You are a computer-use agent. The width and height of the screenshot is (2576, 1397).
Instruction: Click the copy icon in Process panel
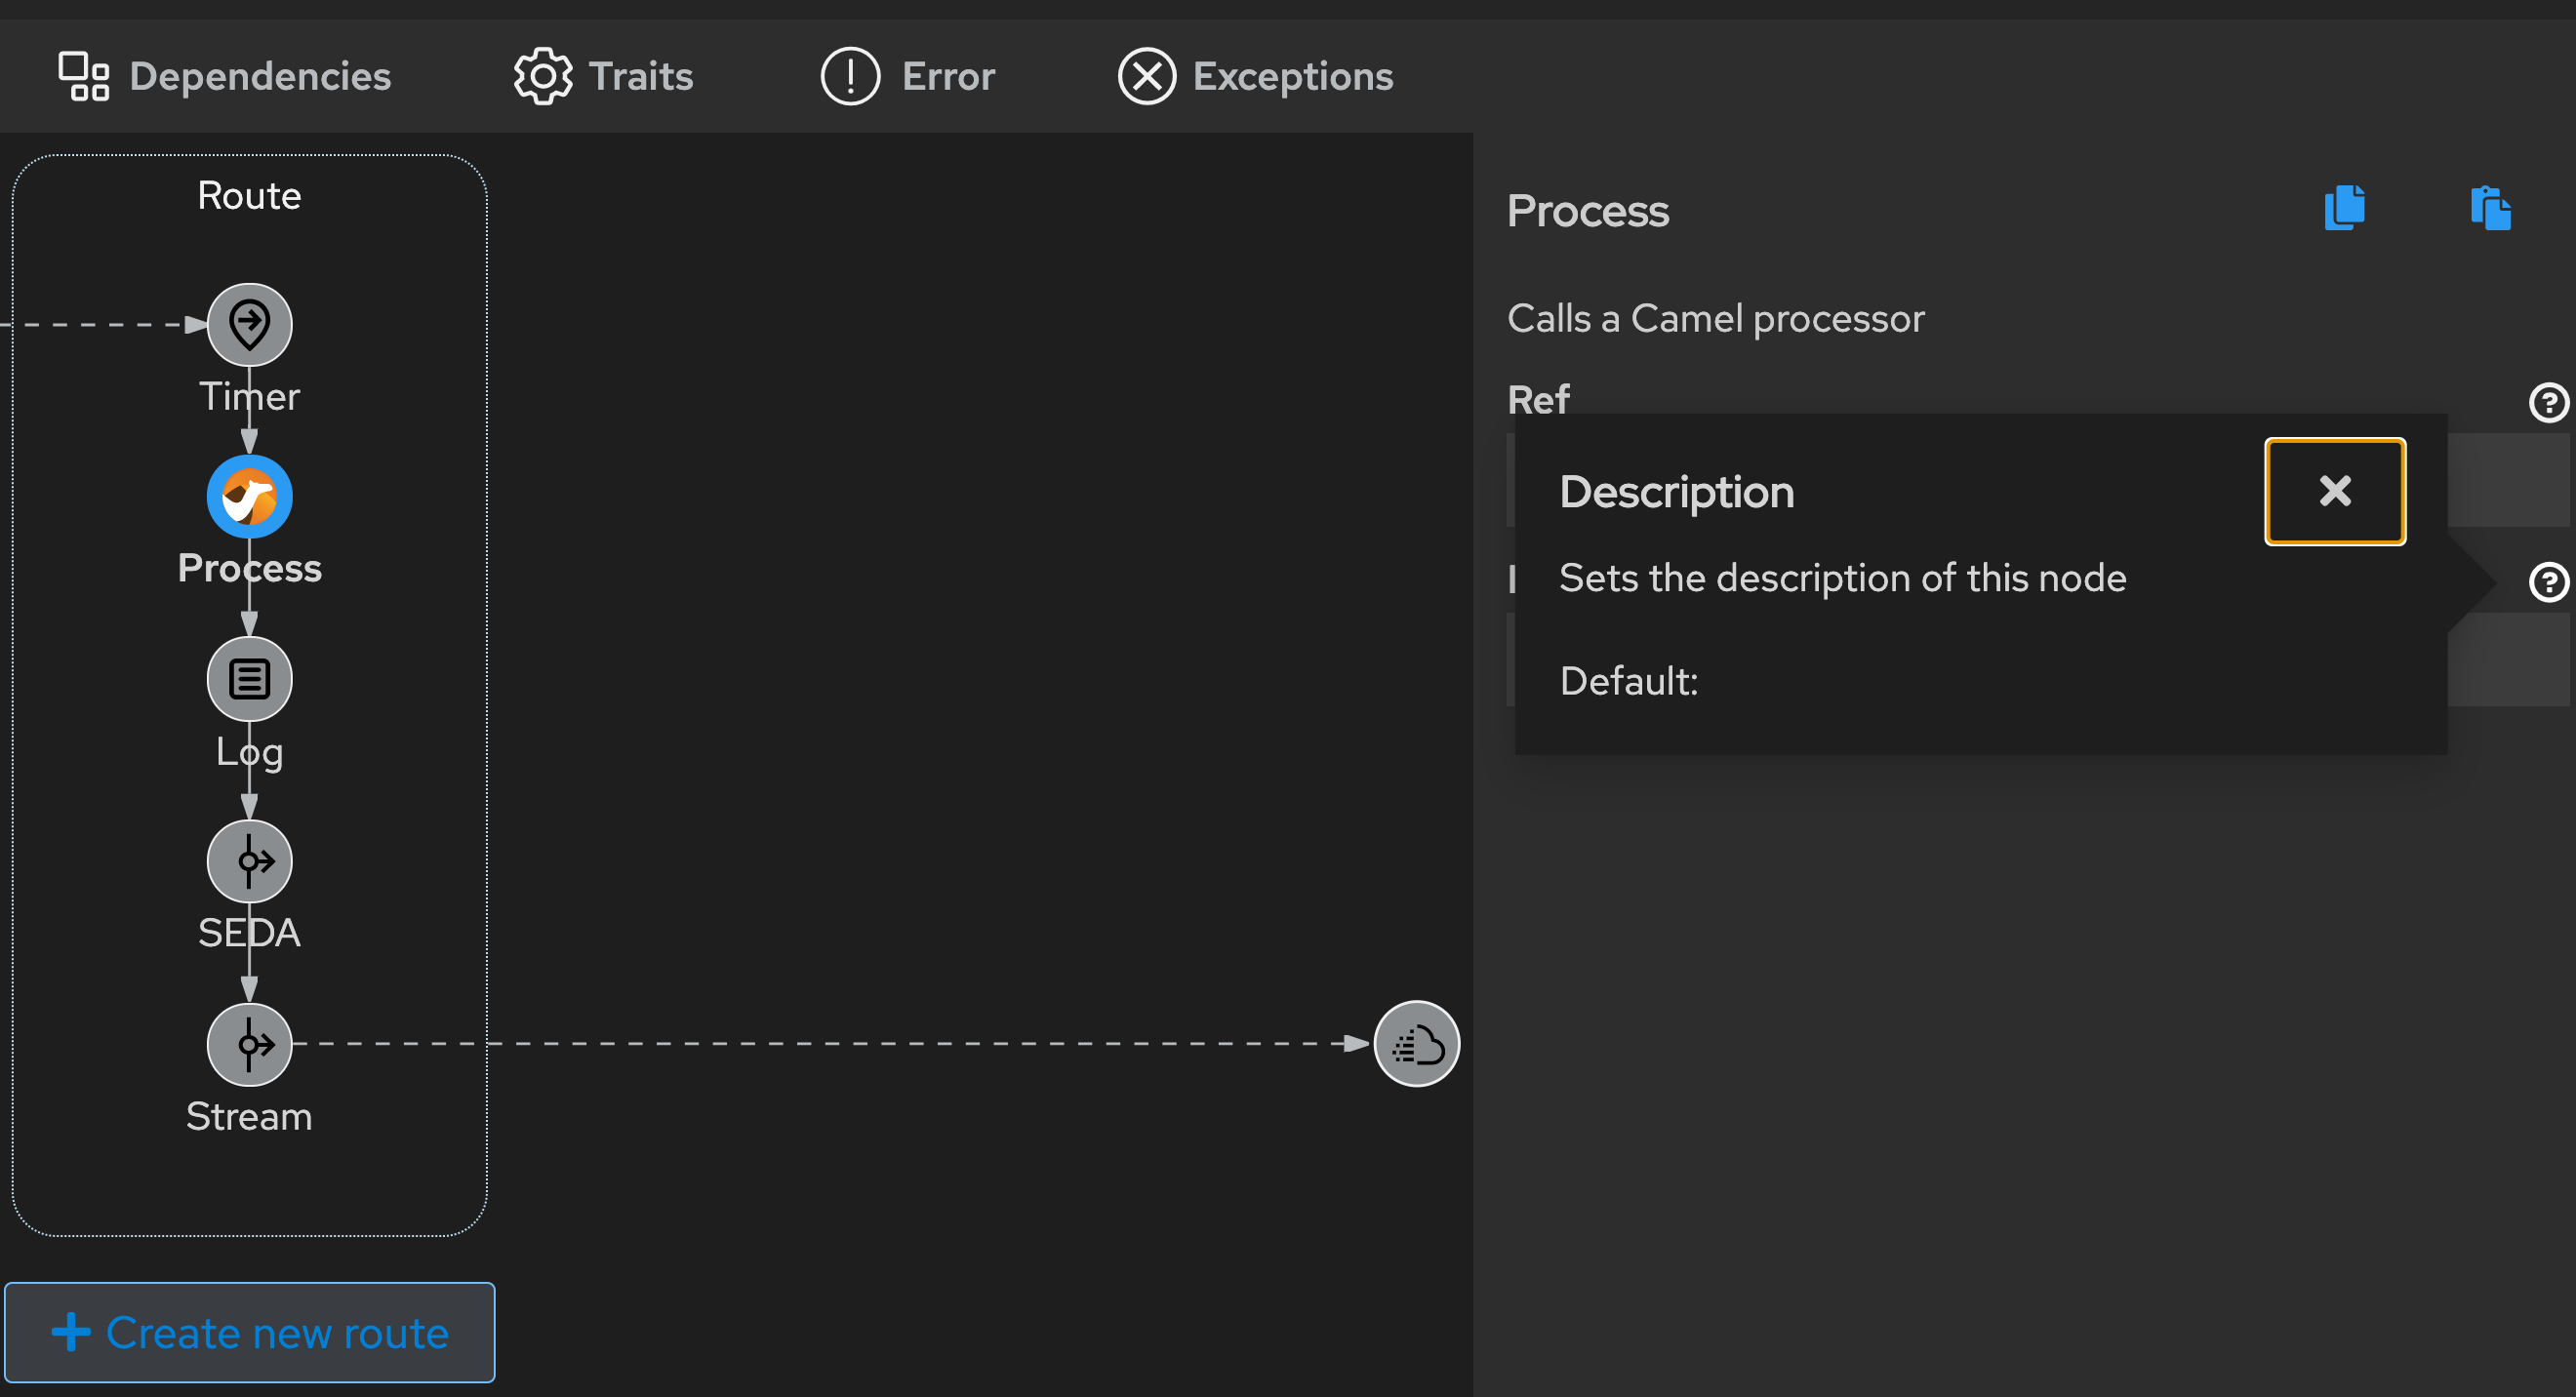pos(2344,208)
